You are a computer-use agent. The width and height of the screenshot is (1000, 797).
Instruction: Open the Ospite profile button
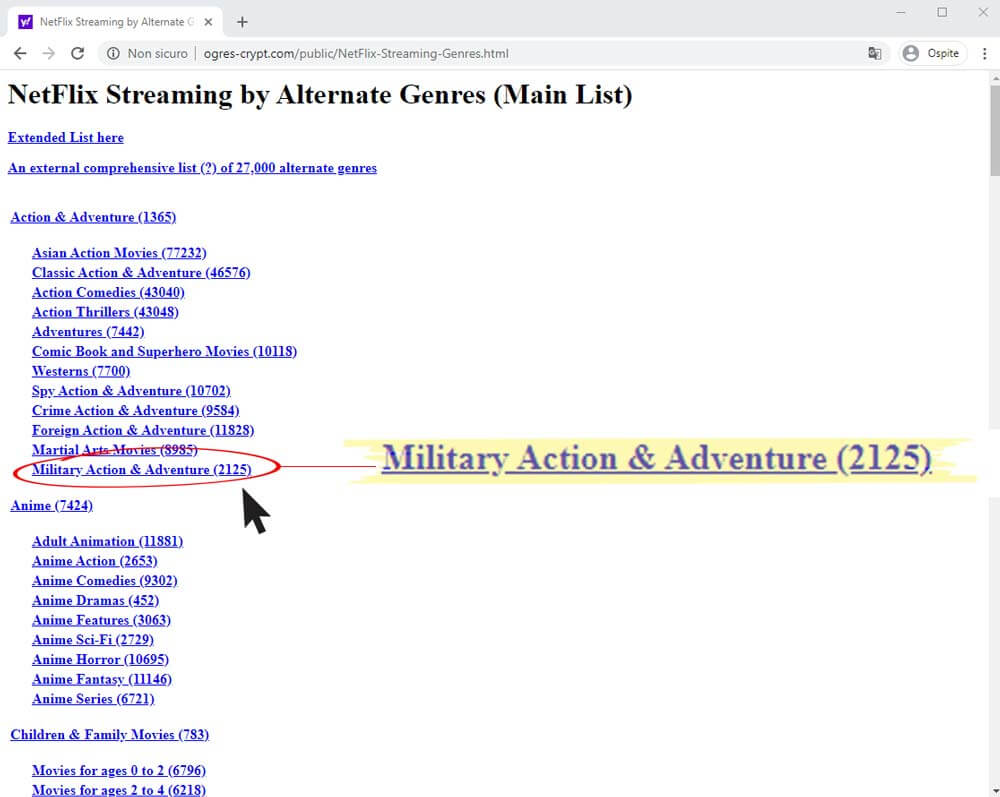pos(932,54)
